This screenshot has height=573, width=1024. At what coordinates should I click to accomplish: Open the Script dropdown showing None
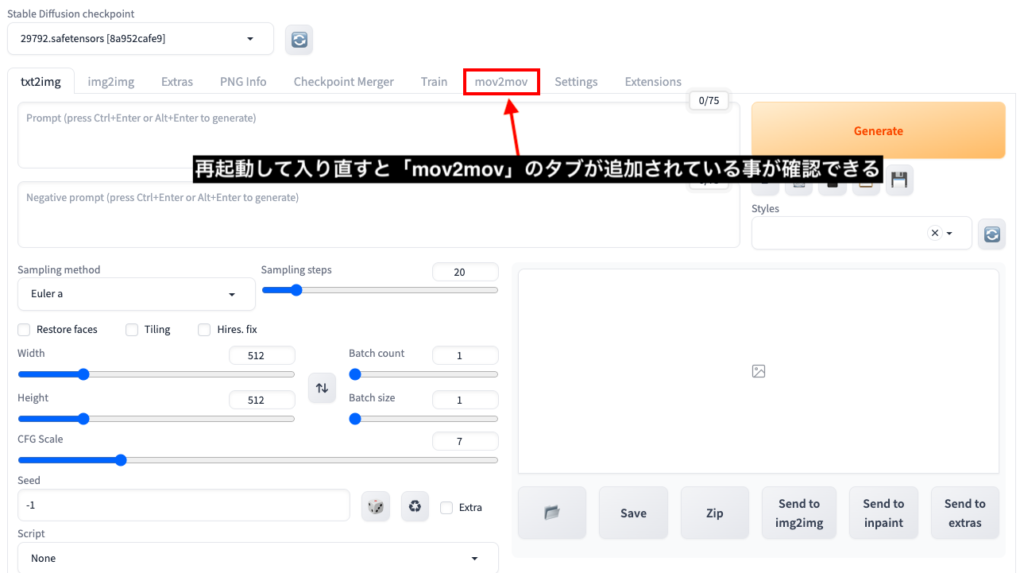tap(258, 559)
